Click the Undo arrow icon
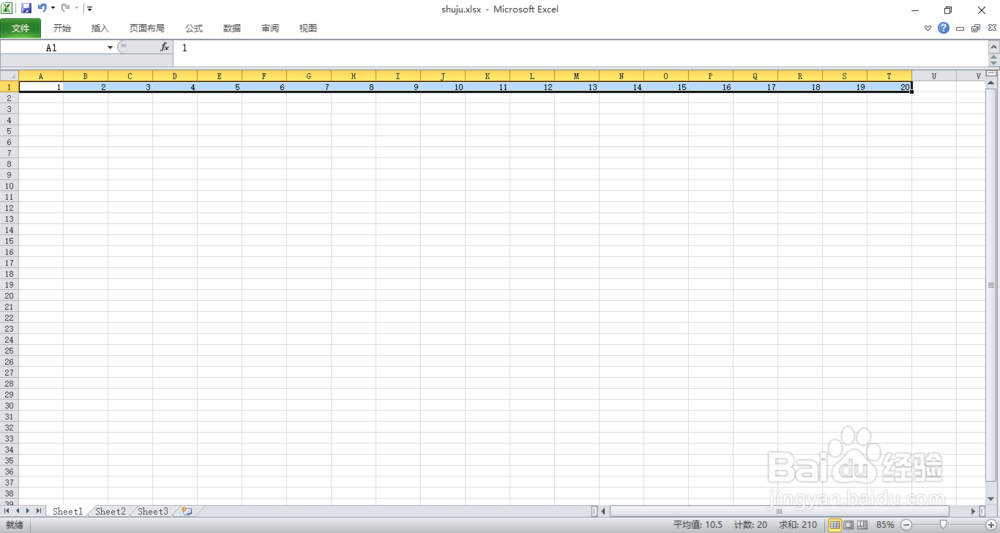Image resolution: width=1000 pixels, height=533 pixels. click(42, 8)
